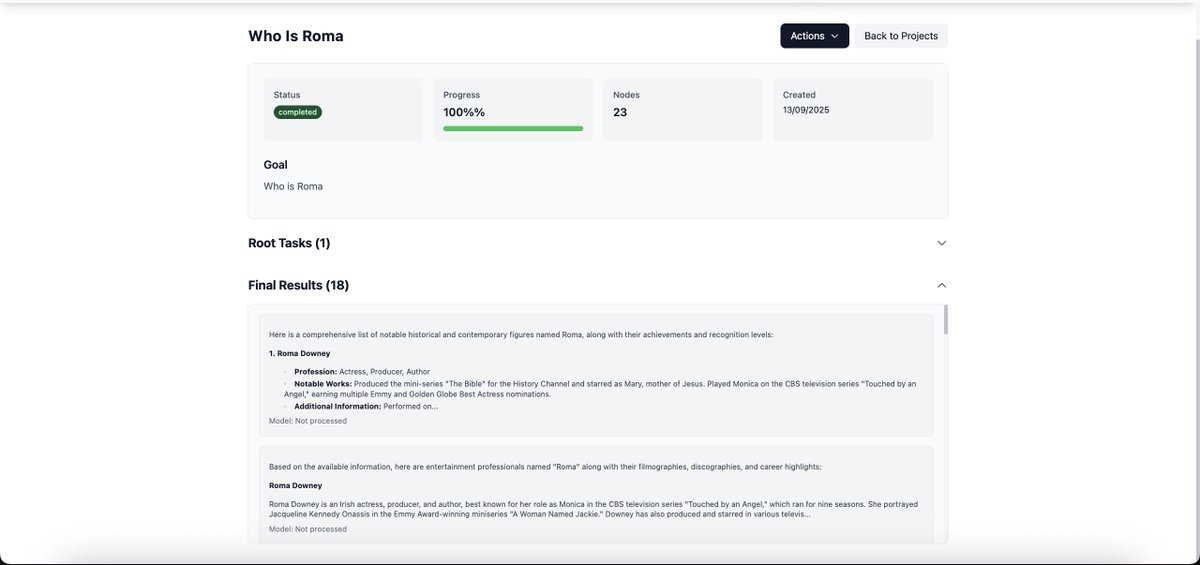Click the Progress label
This screenshot has width=1200, height=565.
pyautogui.click(x=462, y=95)
